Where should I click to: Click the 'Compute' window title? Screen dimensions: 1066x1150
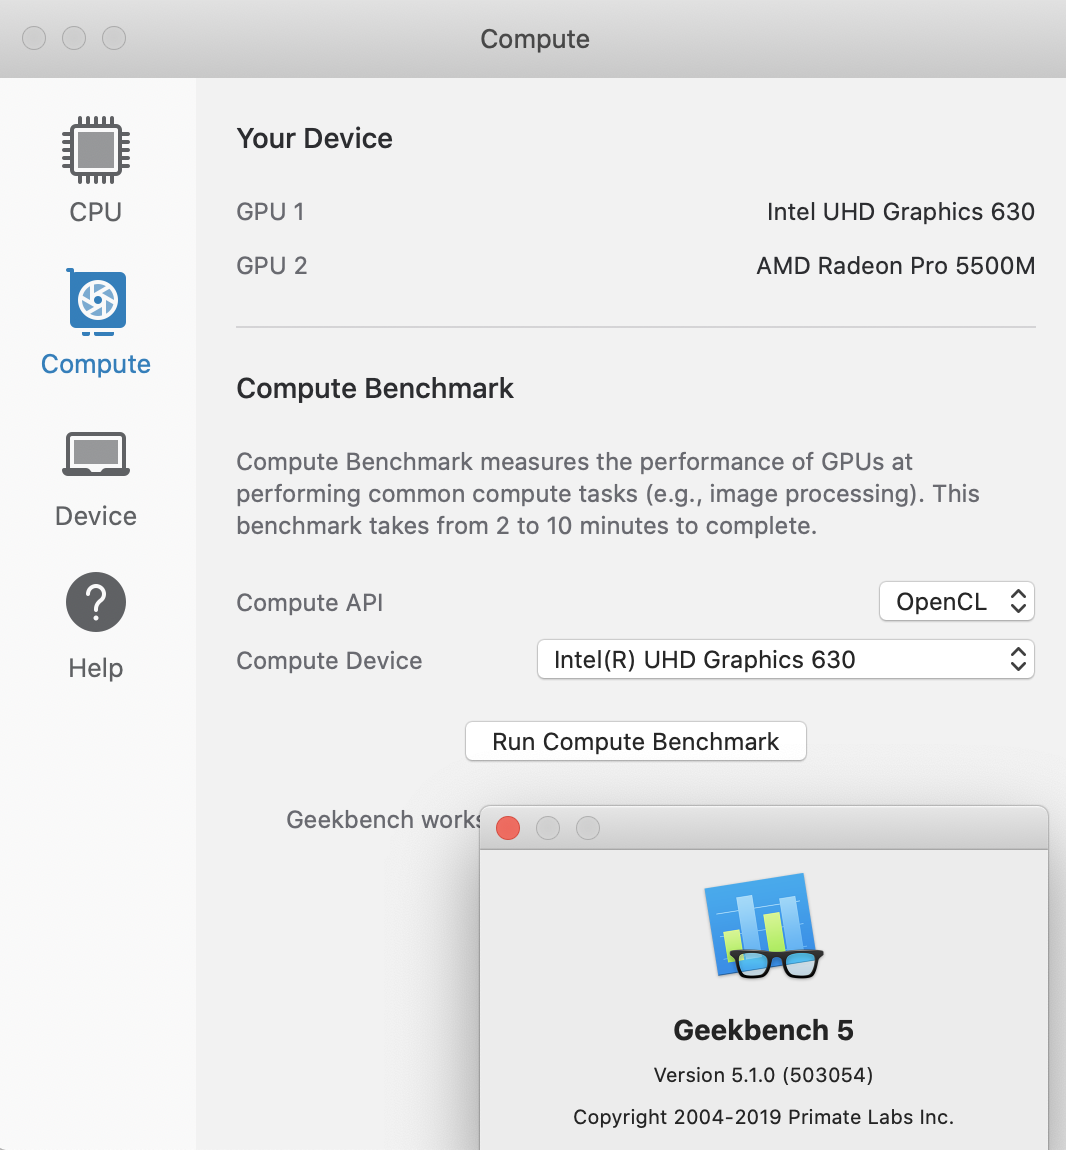[x=535, y=39]
